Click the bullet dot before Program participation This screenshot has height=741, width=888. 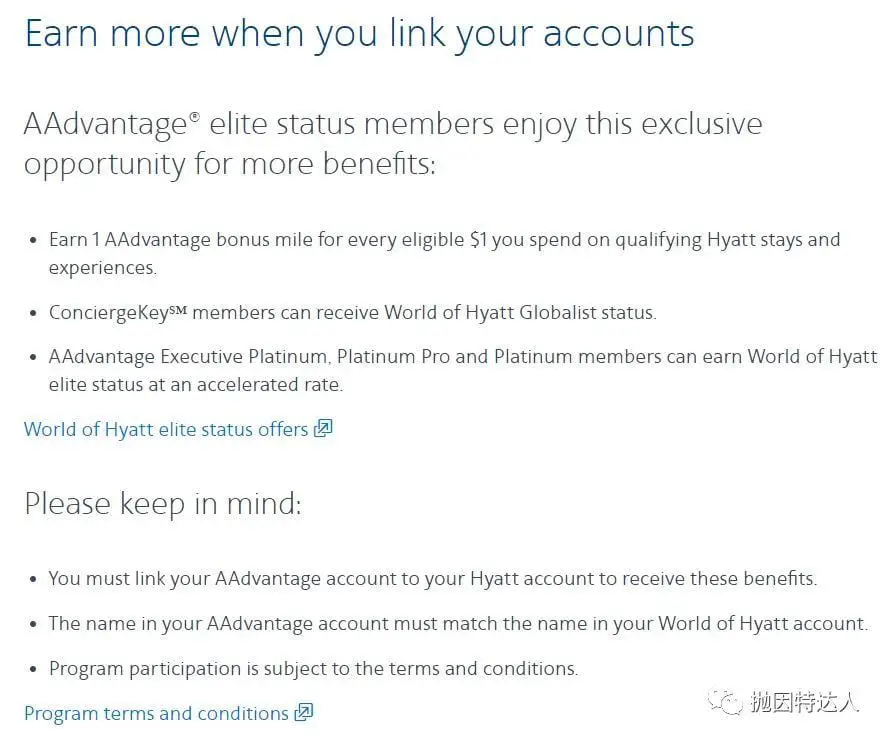33,670
